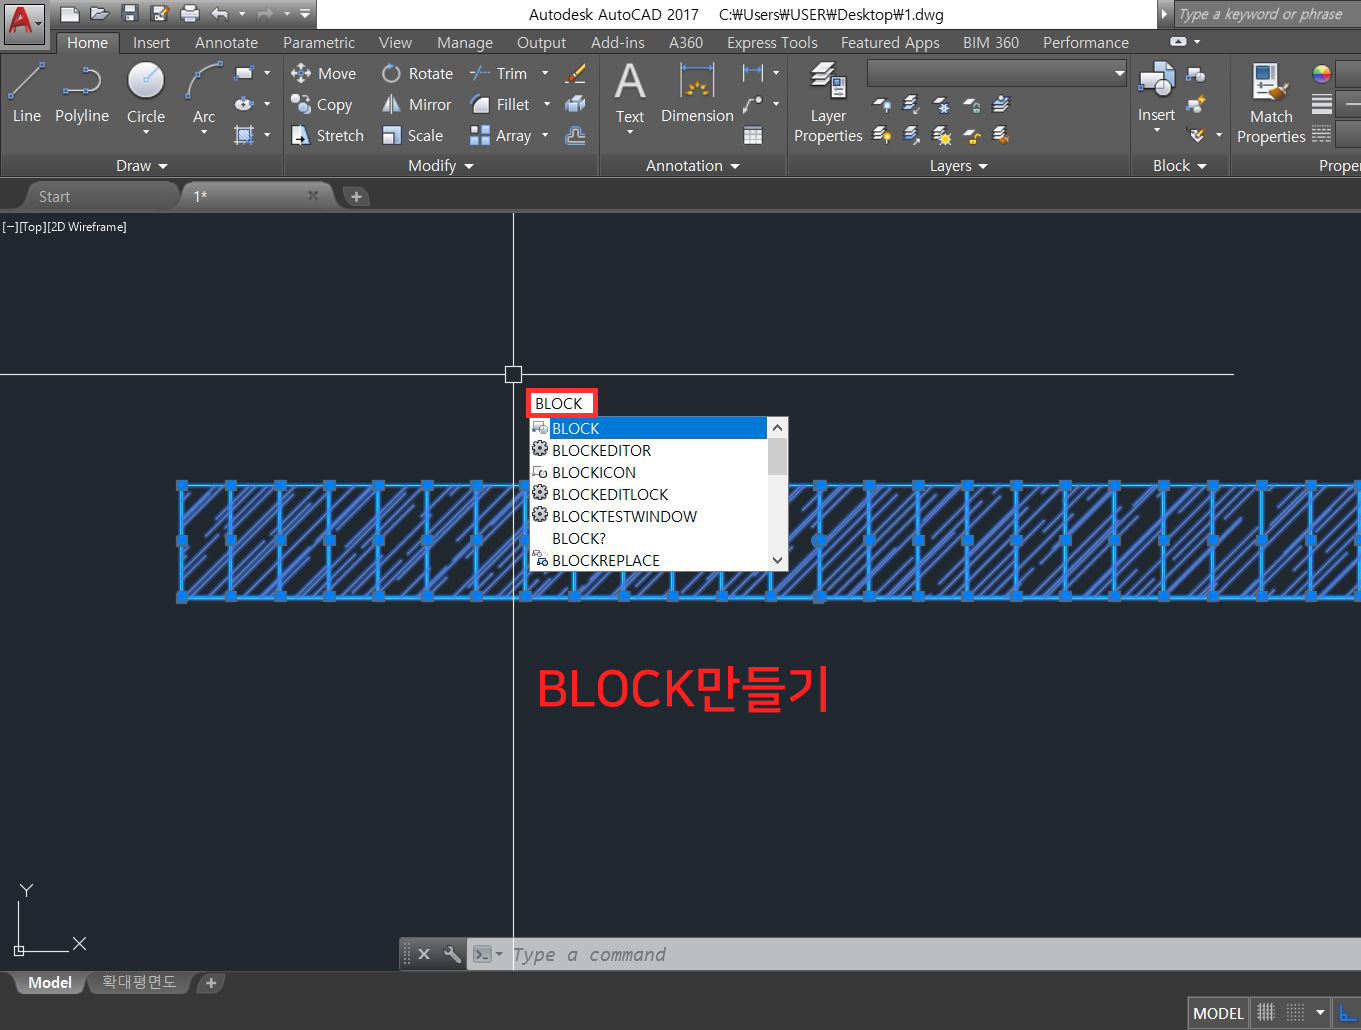This screenshot has width=1361, height=1030.
Task: Add a new layout with plus button
Action: point(210,983)
